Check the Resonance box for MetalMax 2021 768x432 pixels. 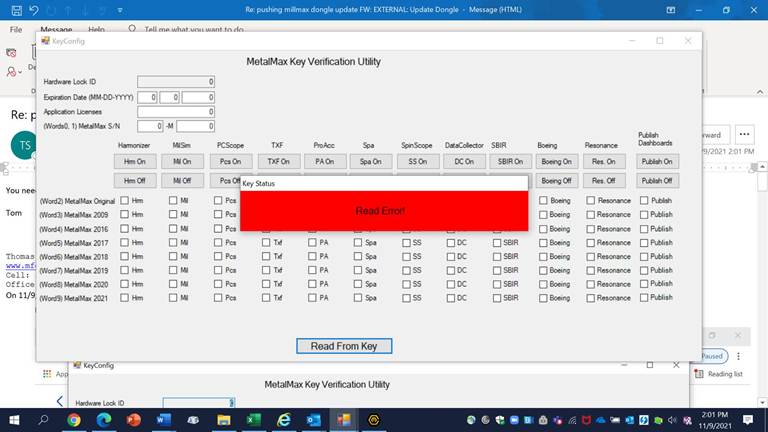(591, 298)
